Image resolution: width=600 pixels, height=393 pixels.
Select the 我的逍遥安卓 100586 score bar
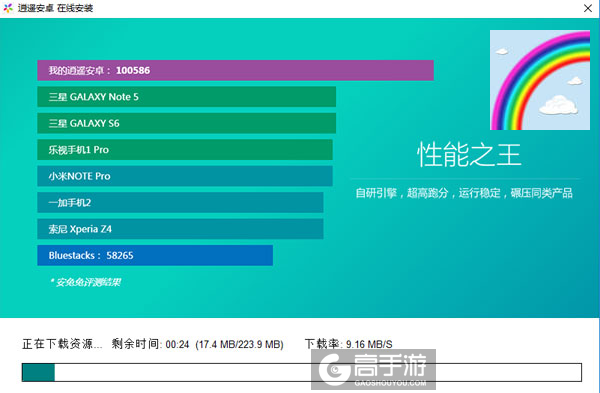(235, 70)
